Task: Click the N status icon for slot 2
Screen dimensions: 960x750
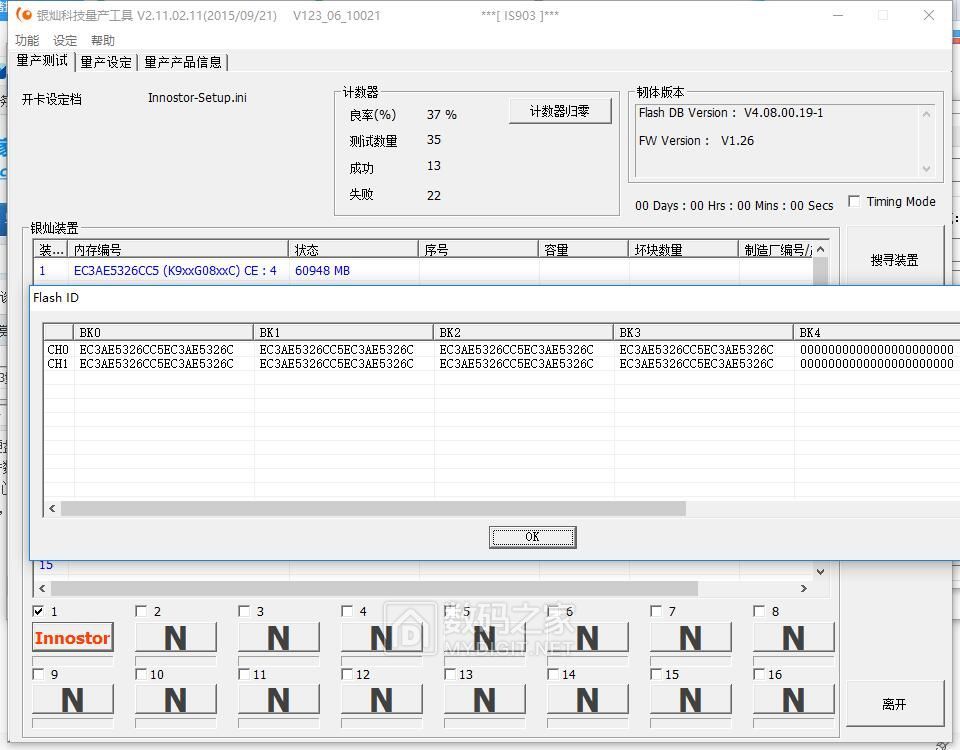Action: [176, 637]
